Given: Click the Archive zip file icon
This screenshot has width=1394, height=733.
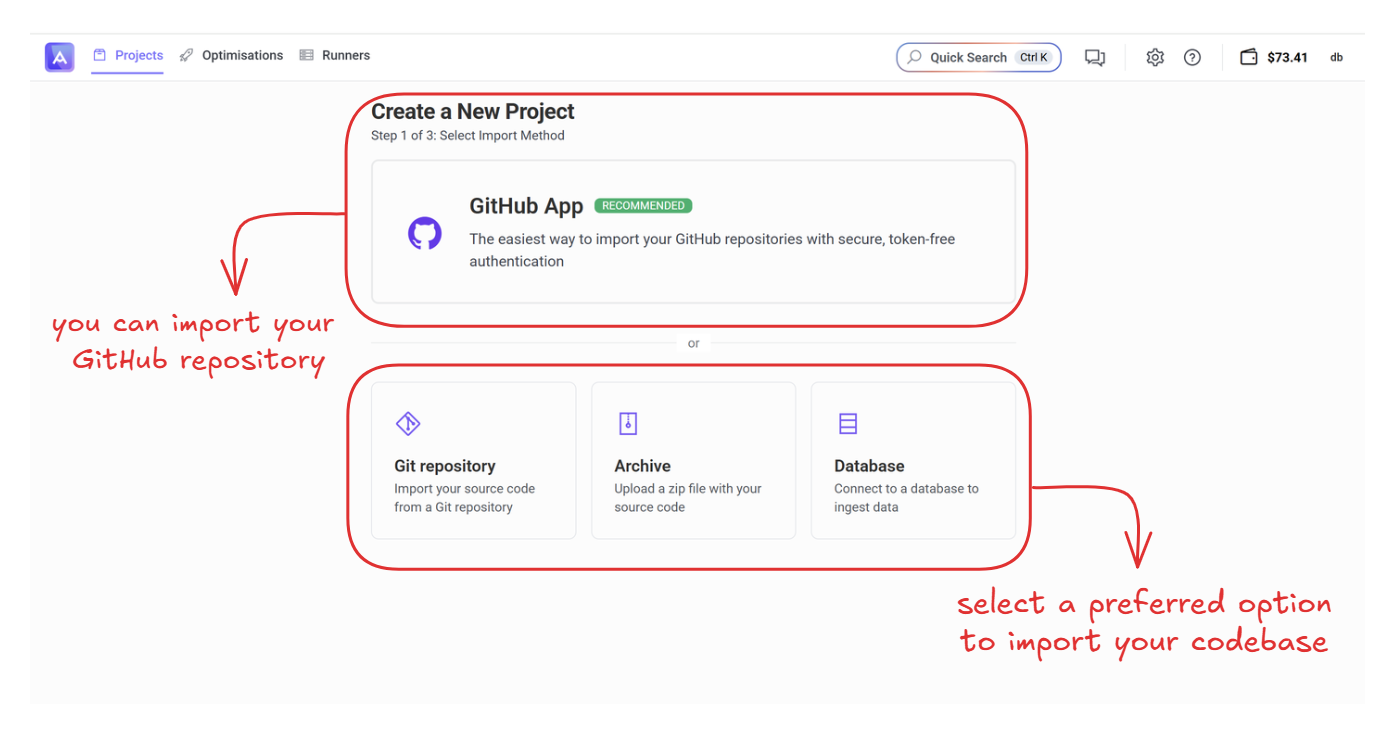Looking at the screenshot, I should coord(628,423).
